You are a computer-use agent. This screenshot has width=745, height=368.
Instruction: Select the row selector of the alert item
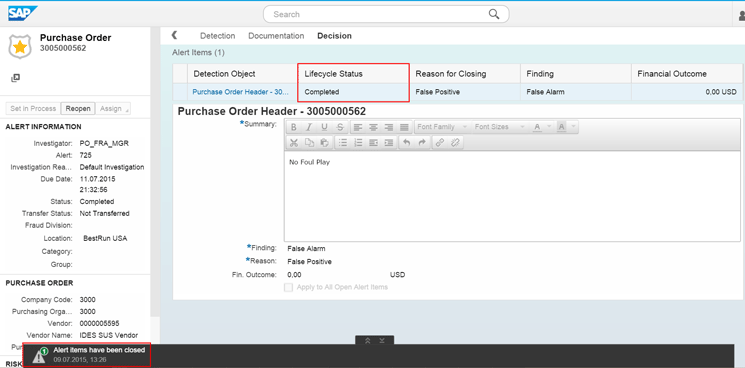click(x=180, y=92)
